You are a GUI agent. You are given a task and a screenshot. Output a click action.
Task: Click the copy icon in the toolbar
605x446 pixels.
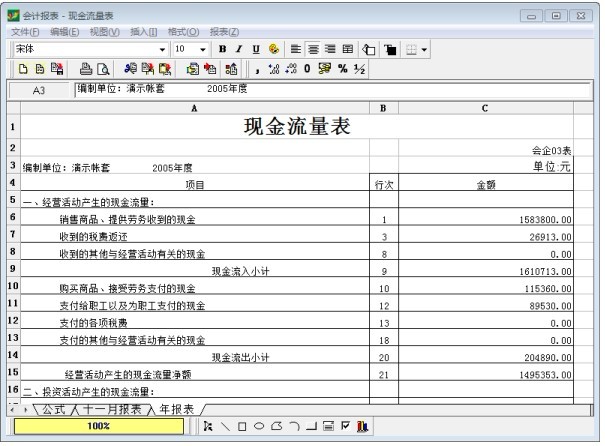[x=147, y=69]
